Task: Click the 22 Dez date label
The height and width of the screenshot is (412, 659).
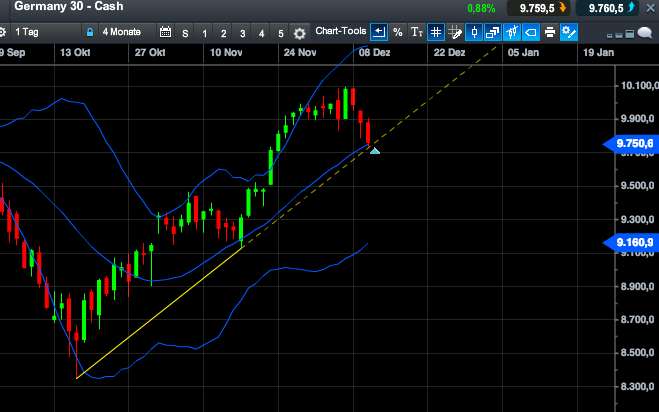Action: point(449,53)
